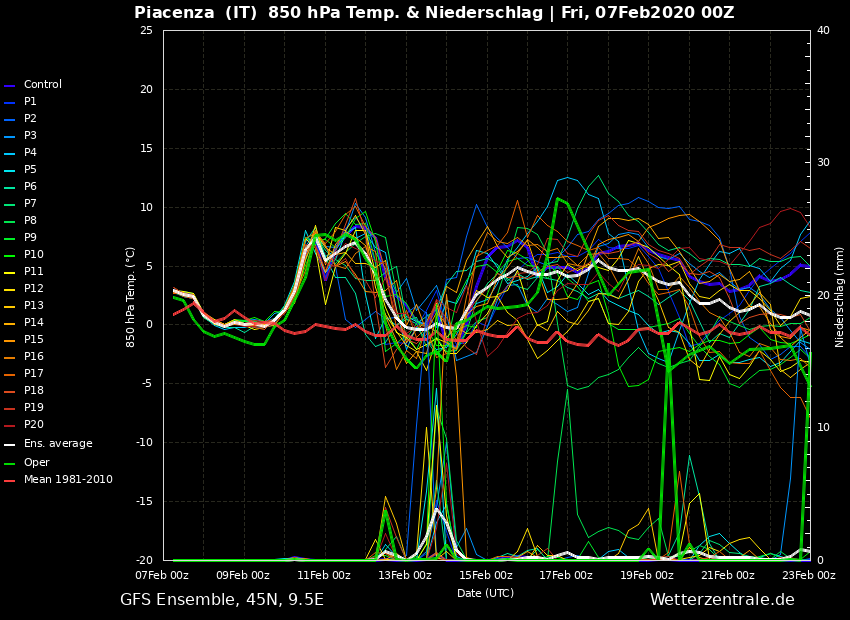Select the P17 legend entry
This screenshot has width=850, height=620.
(x=33, y=374)
